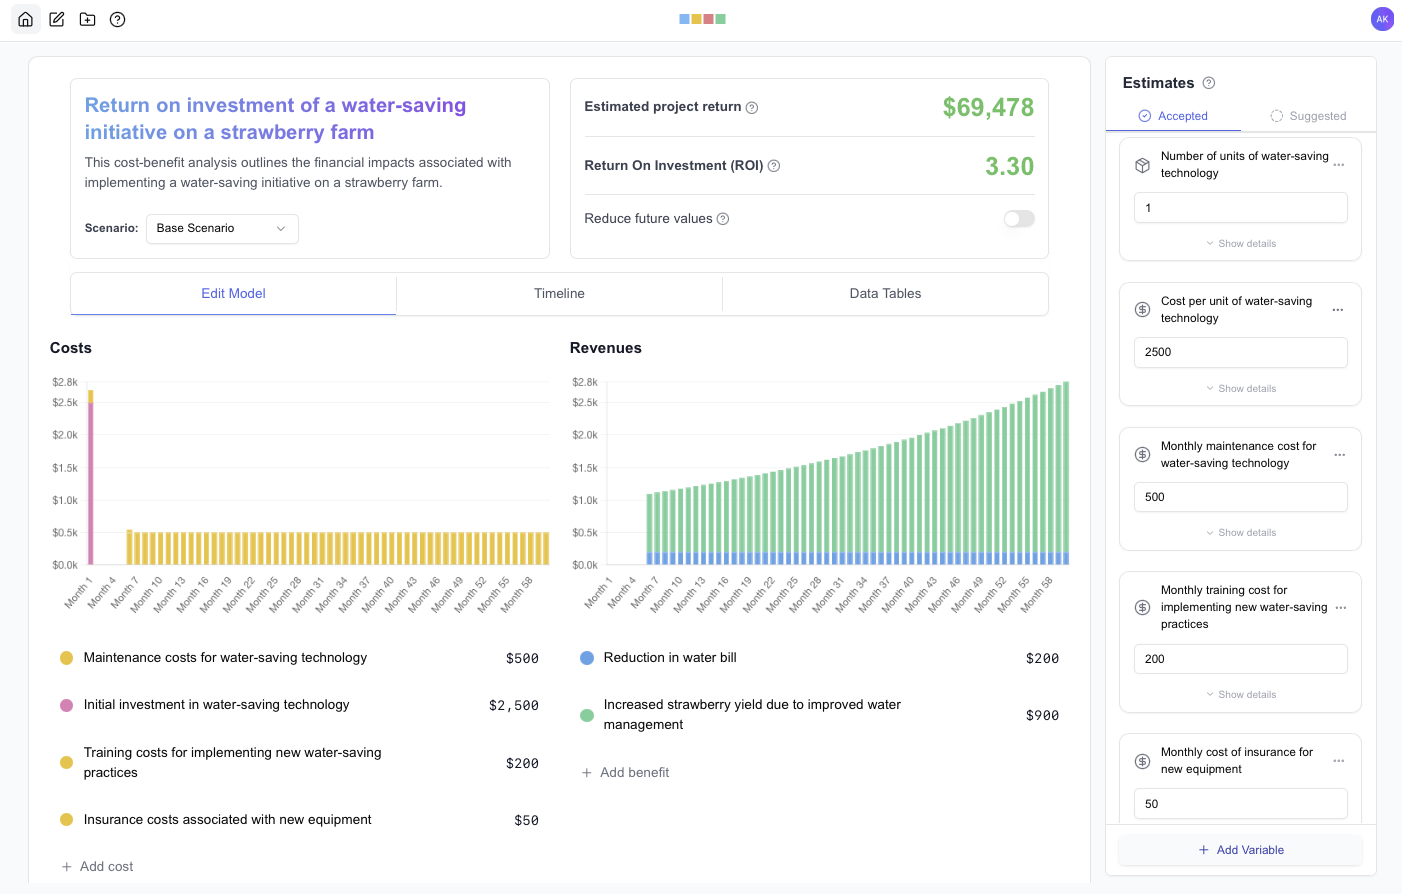Open the Base Scenario dropdown
The height and width of the screenshot is (894, 1402).
tap(222, 229)
